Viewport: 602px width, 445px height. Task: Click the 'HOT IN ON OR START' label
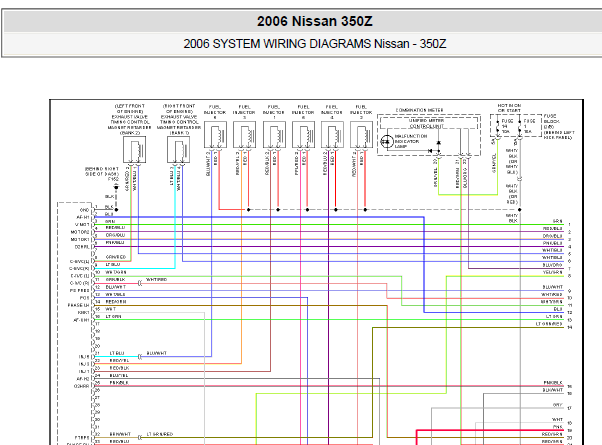click(x=509, y=108)
